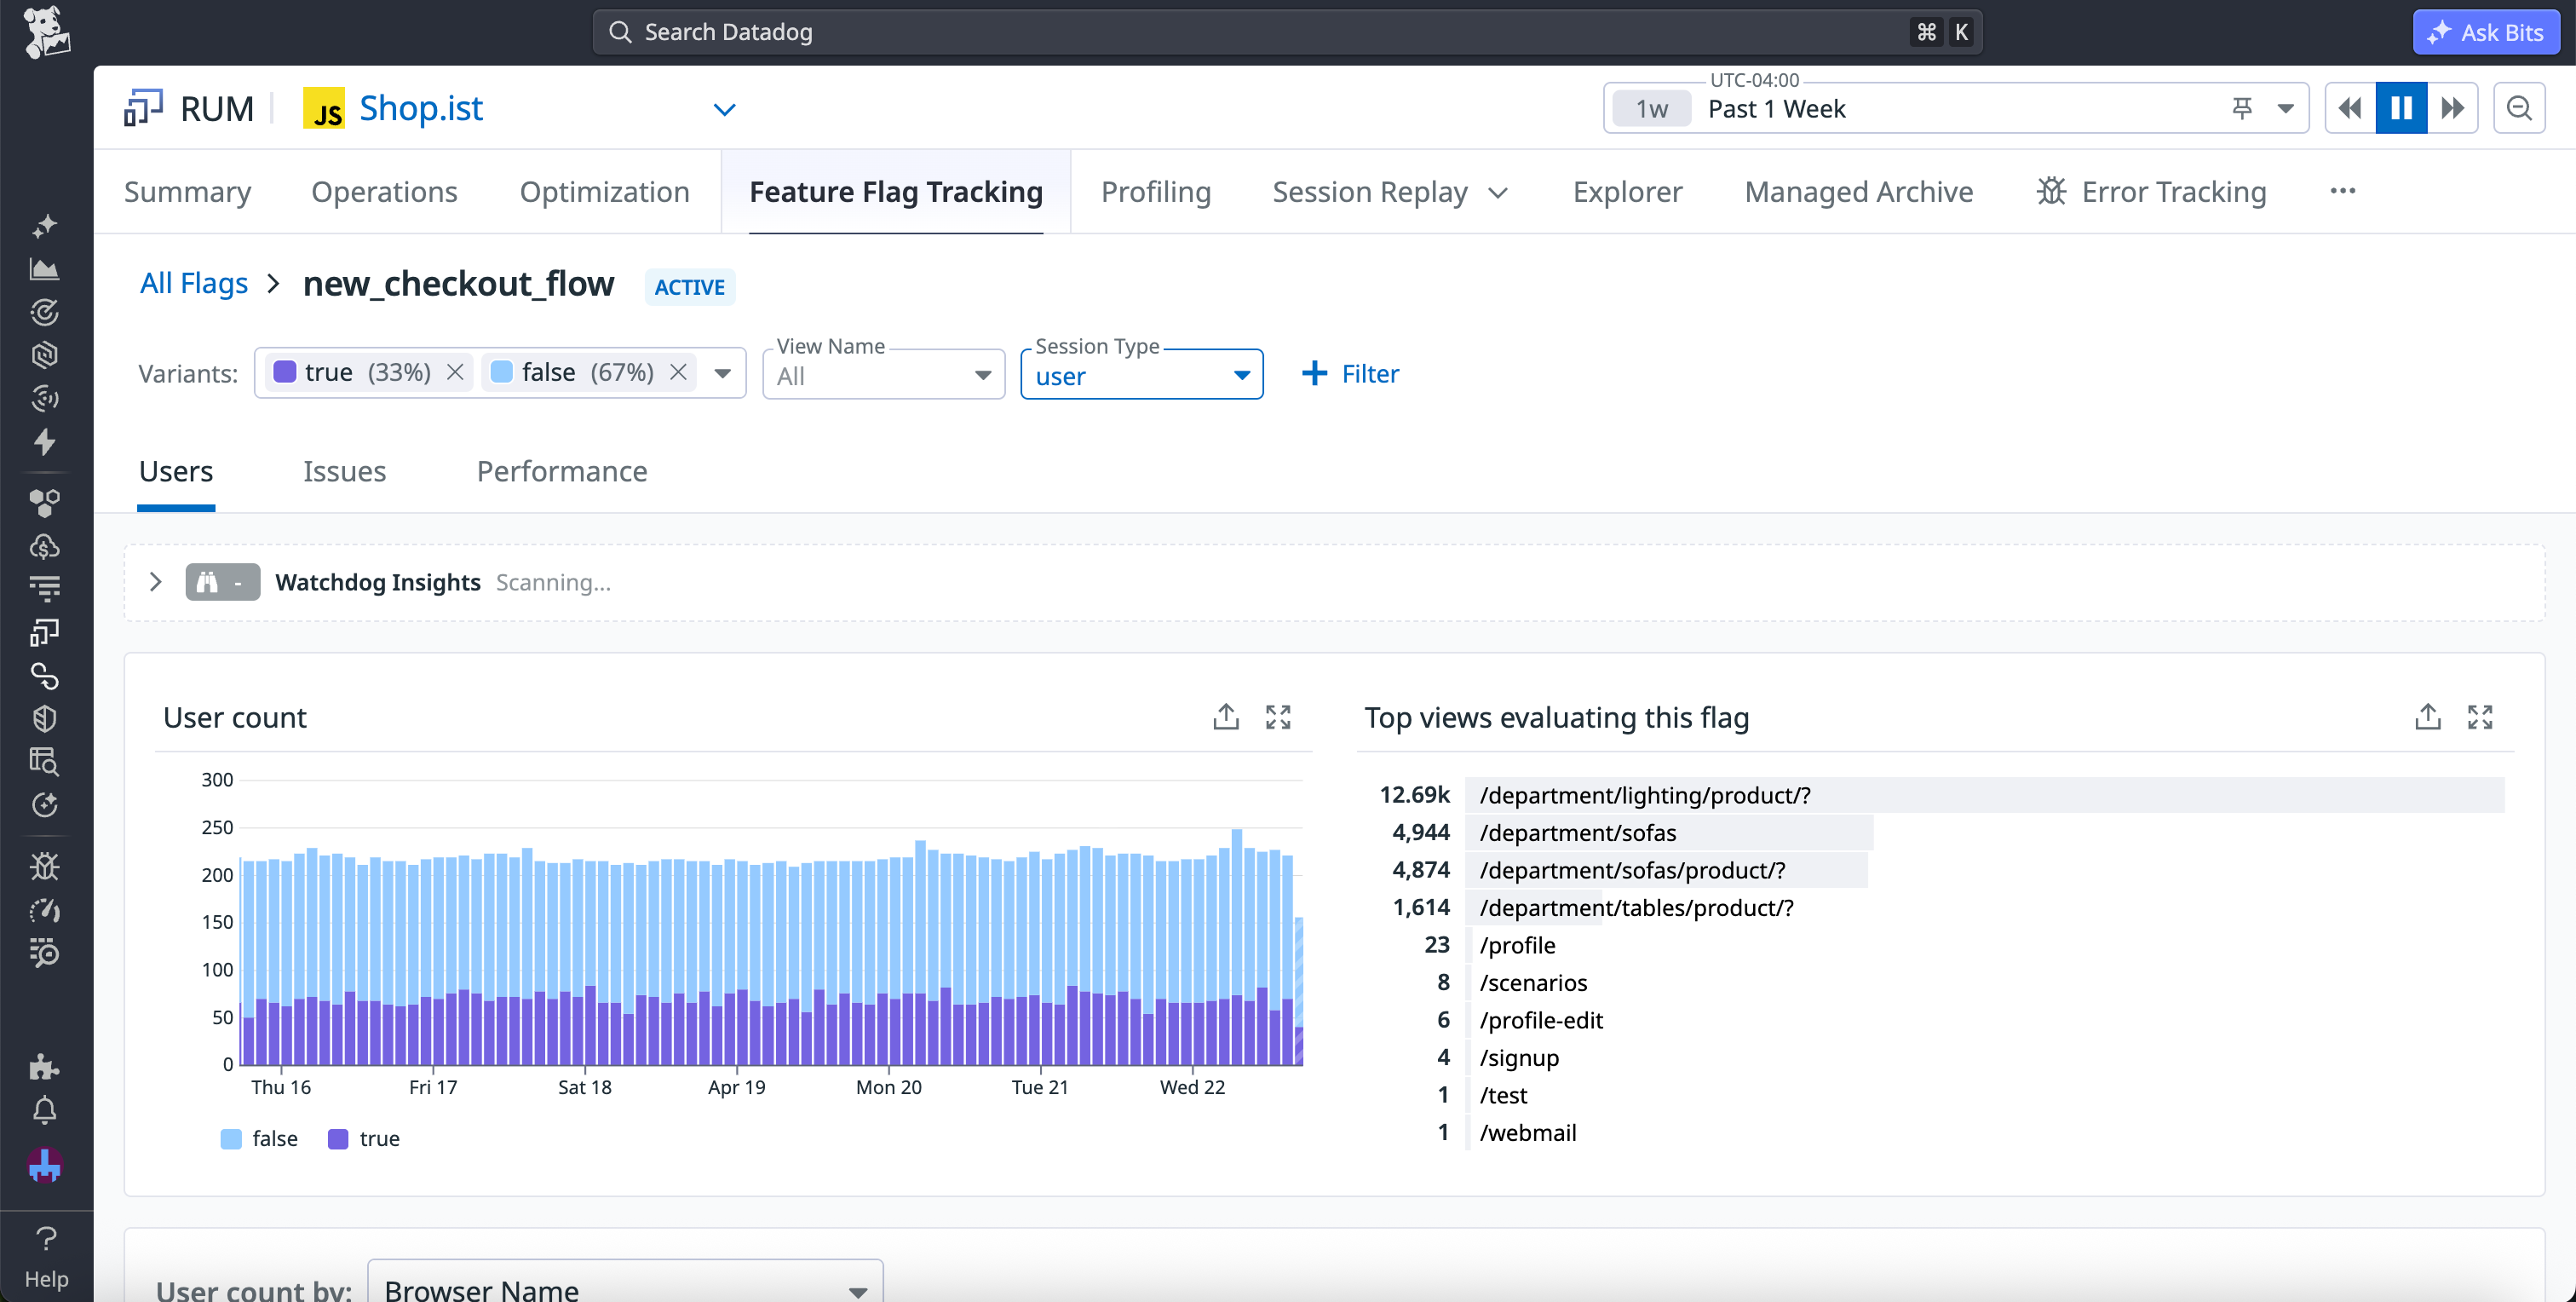
Task: Toggle true series in chart legend
Action: click(x=364, y=1138)
